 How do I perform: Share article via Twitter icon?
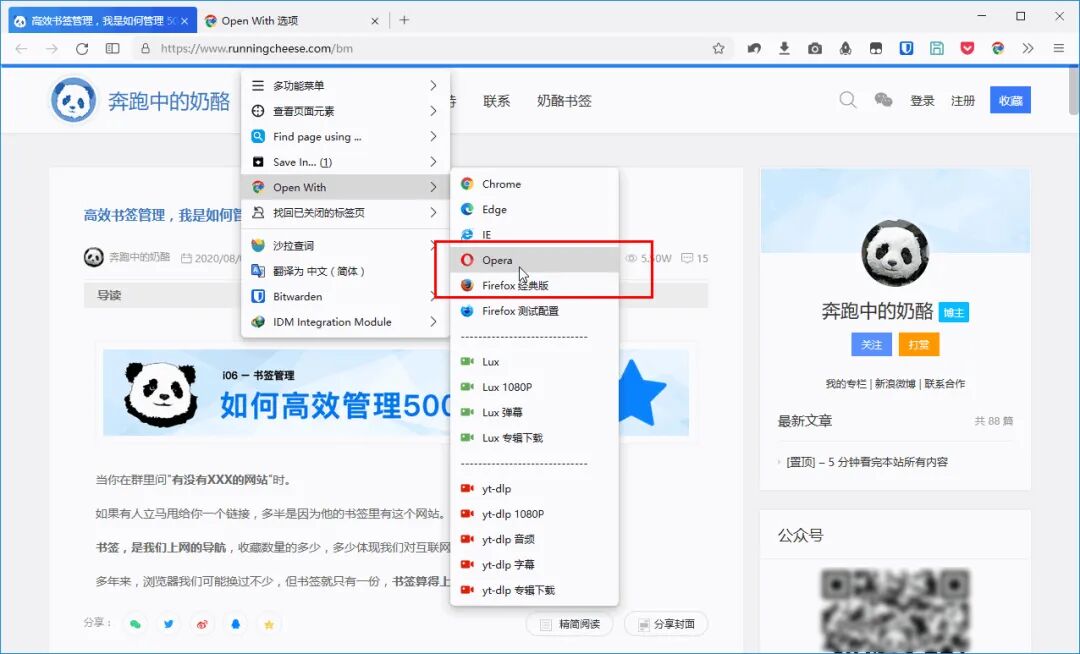169,624
